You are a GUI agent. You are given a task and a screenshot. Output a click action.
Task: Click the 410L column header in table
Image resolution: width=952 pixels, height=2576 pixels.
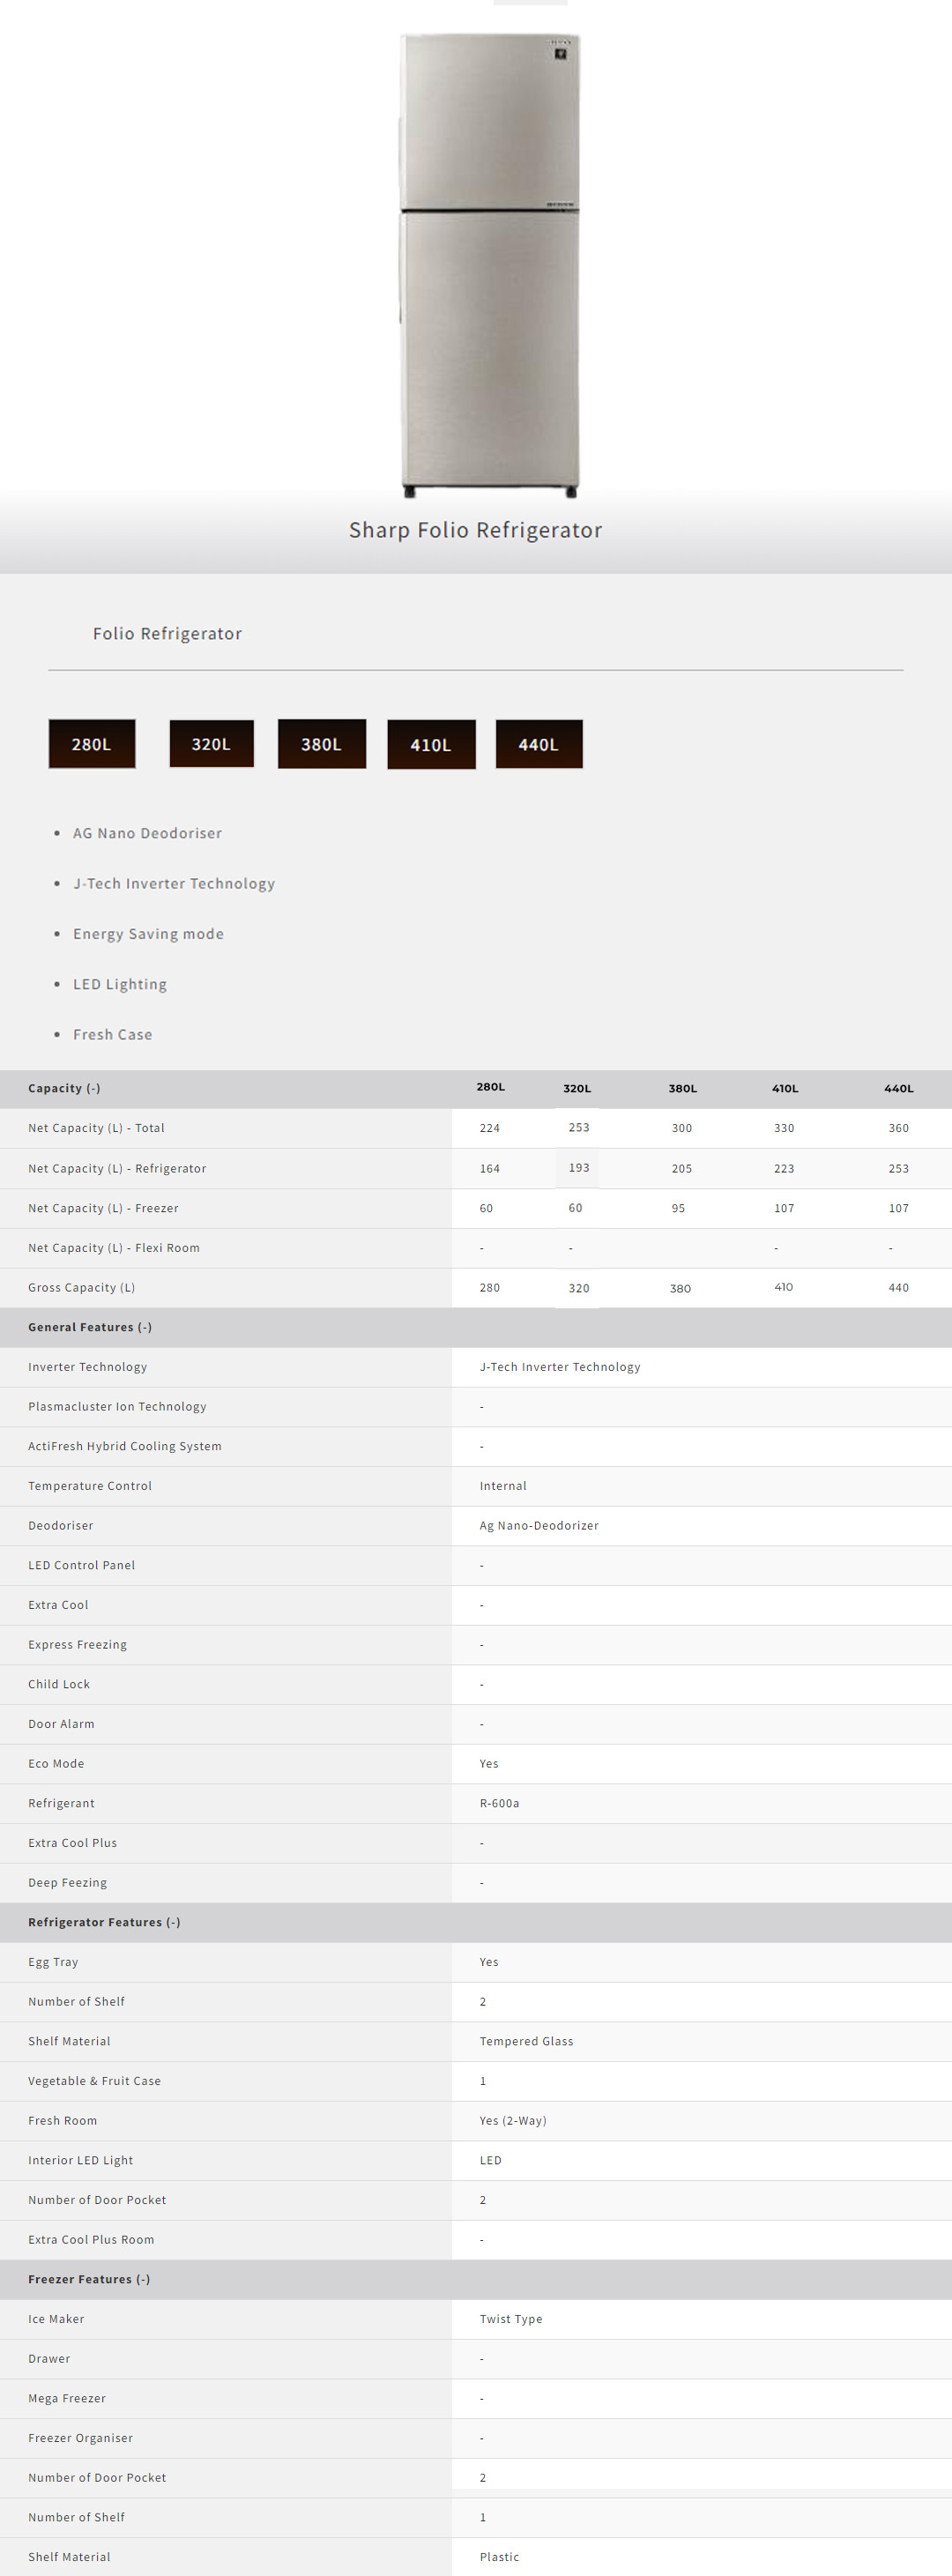click(785, 1088)
